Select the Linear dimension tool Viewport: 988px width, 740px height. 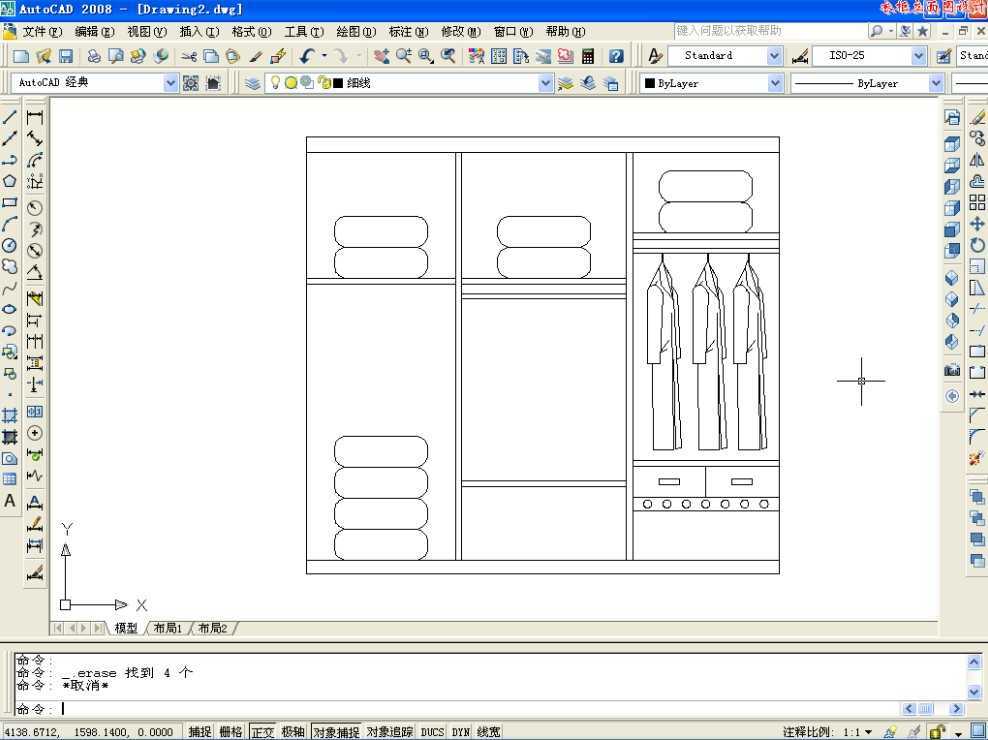35,117
